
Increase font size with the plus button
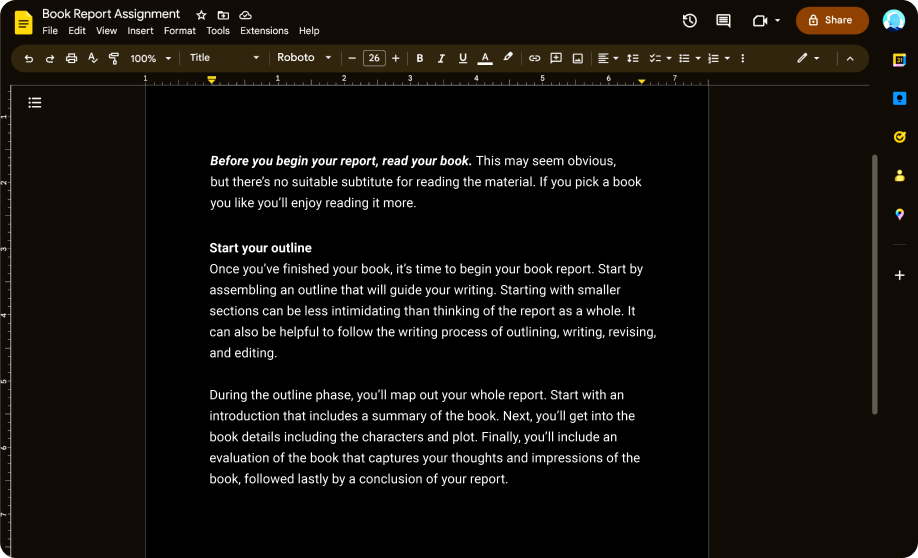pyautogui.click(x=396, y=59)
